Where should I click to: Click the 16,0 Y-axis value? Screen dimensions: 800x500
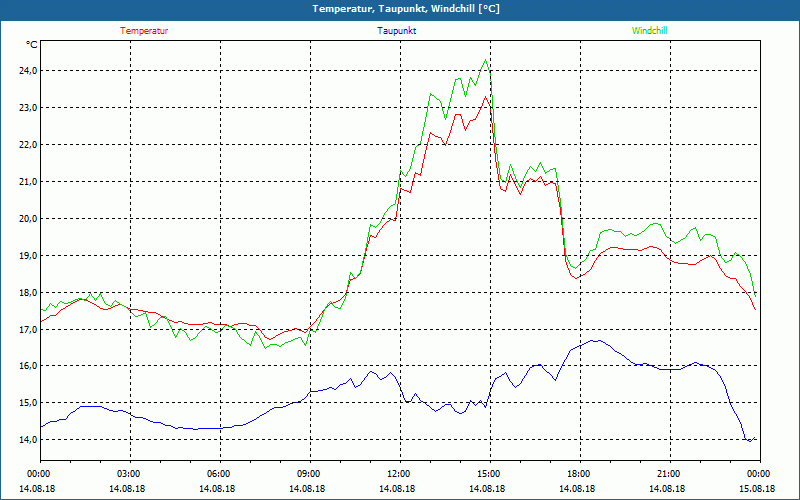28,366
